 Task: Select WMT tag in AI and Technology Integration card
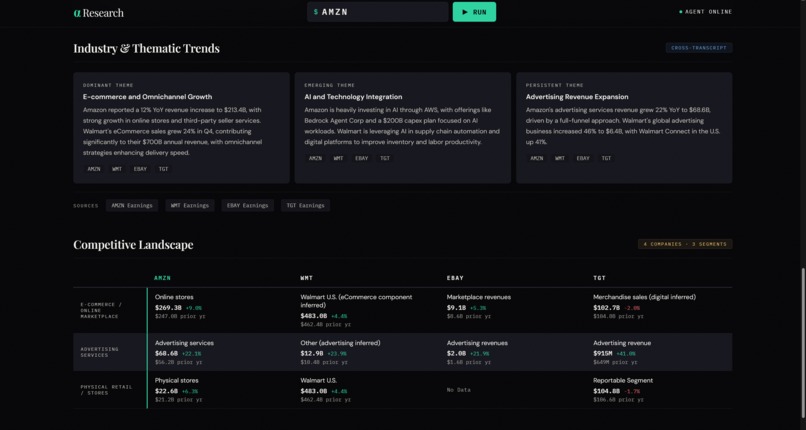(x=338, y=158)
